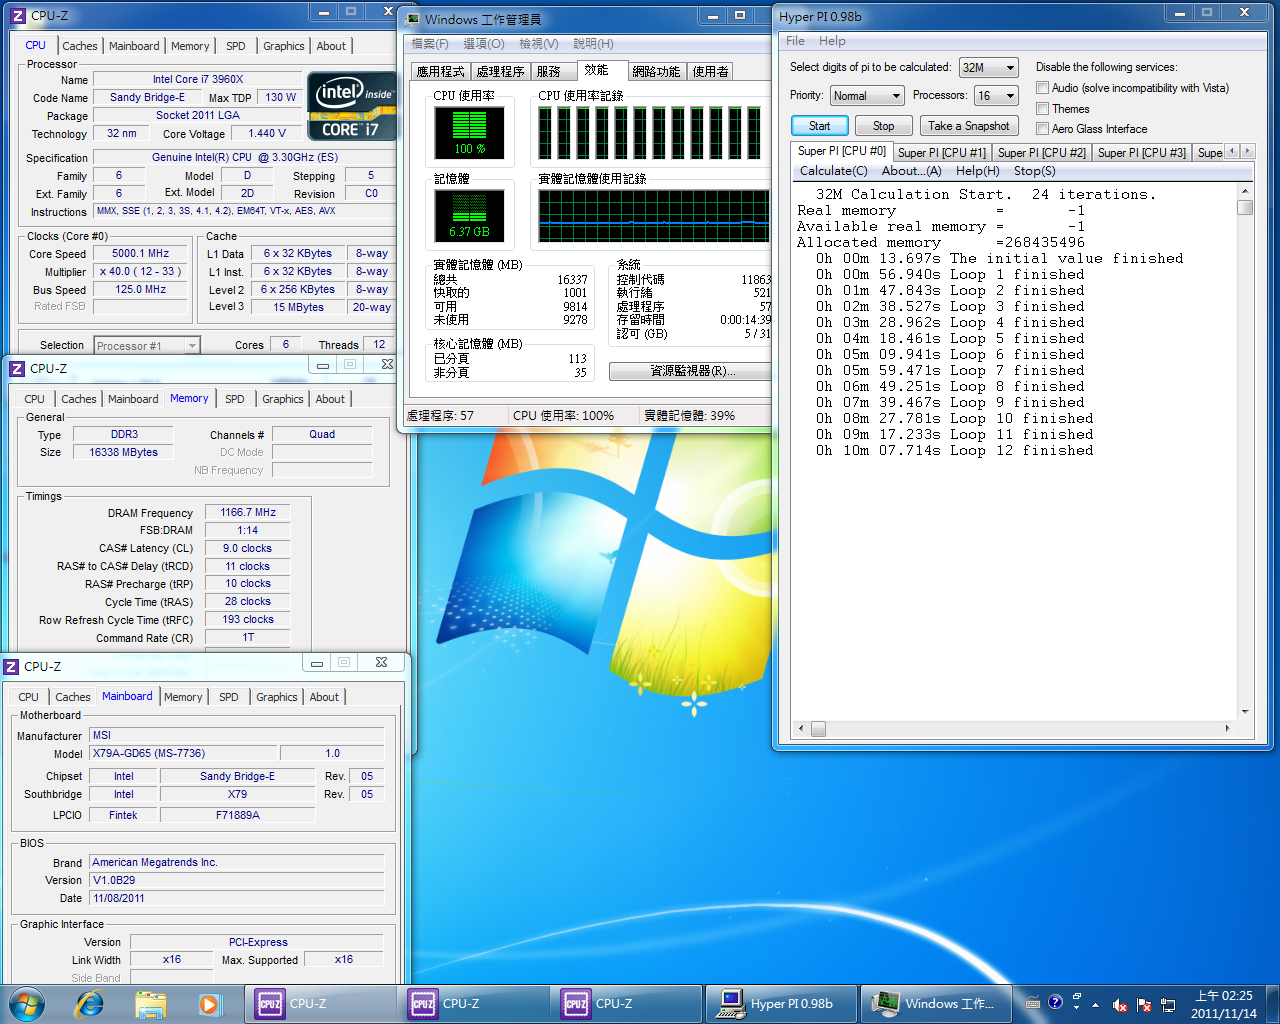Click the muted volume tray icon
This screenshot has width=1280, height=1024.
[1120, 1005]
